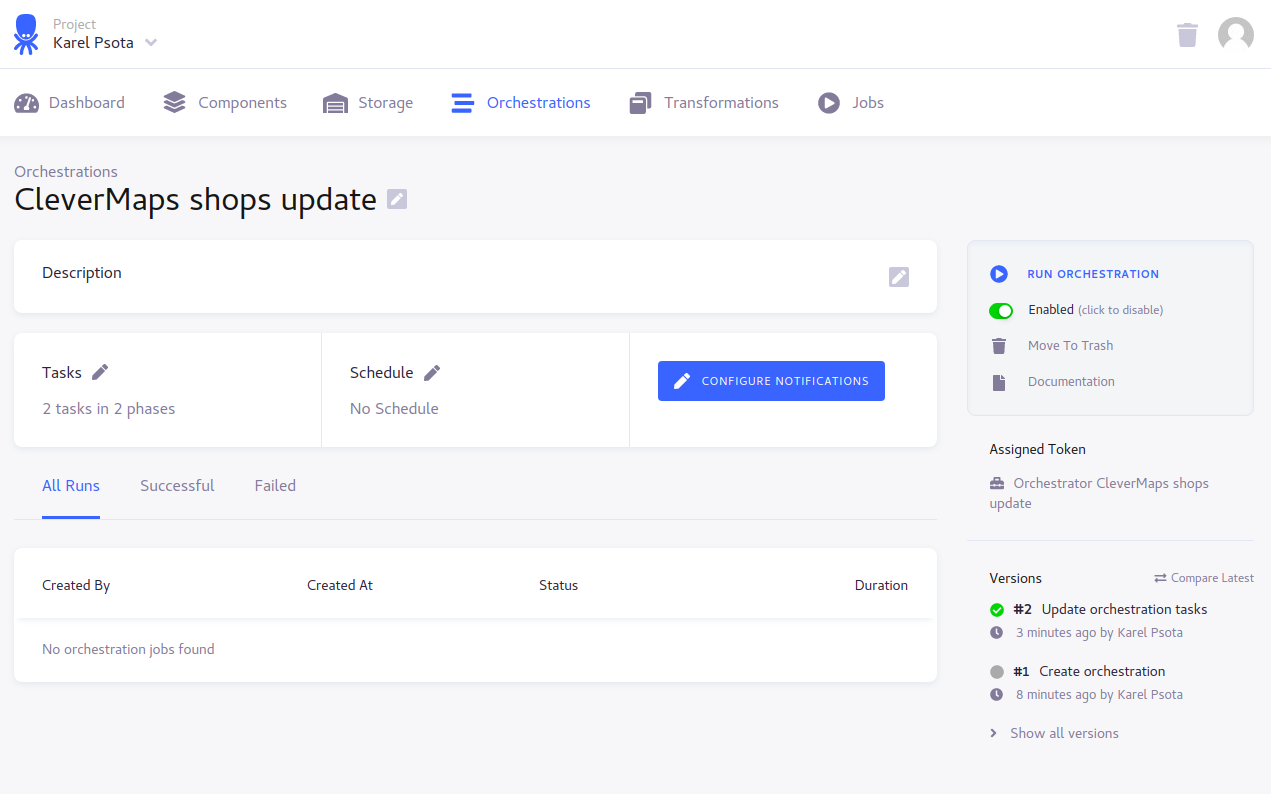Edit Schedule via the pencil icon
The image size is (1271, 794).
click(432, 372)
